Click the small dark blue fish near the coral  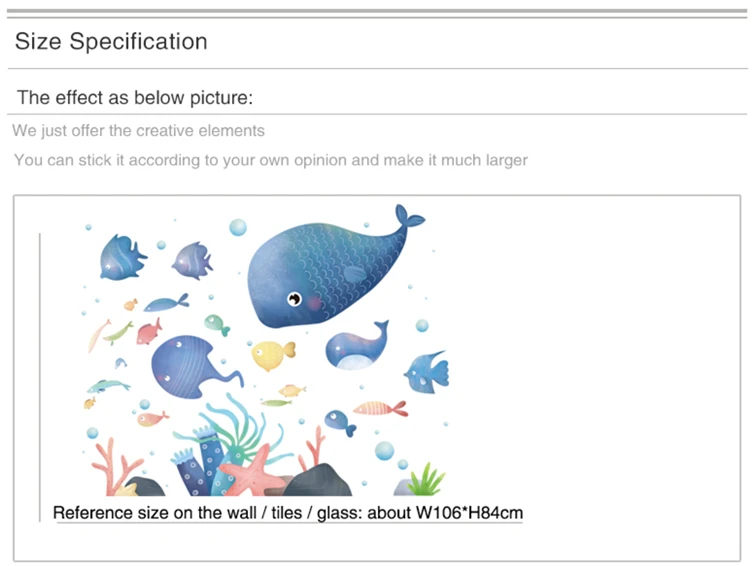(340, 422)
